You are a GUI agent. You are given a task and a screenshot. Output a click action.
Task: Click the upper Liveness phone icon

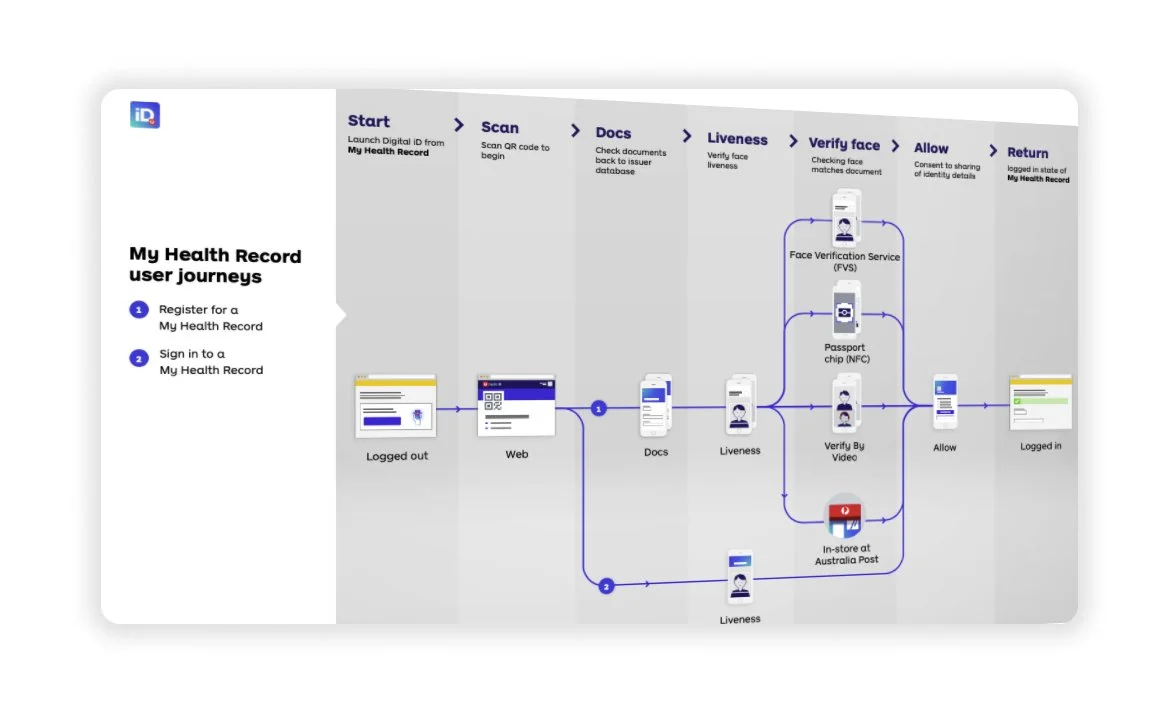(x=740, y=404)
